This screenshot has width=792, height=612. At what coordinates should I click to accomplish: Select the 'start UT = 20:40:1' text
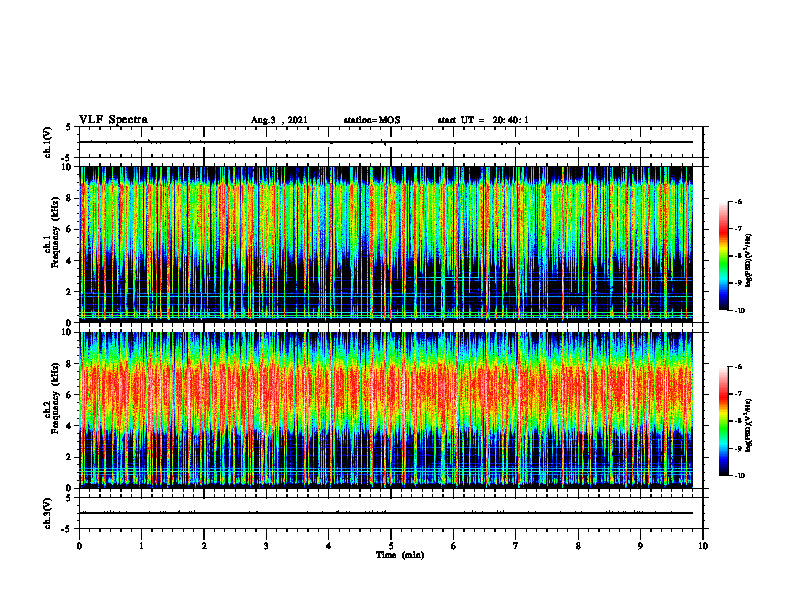coord(483,120)
